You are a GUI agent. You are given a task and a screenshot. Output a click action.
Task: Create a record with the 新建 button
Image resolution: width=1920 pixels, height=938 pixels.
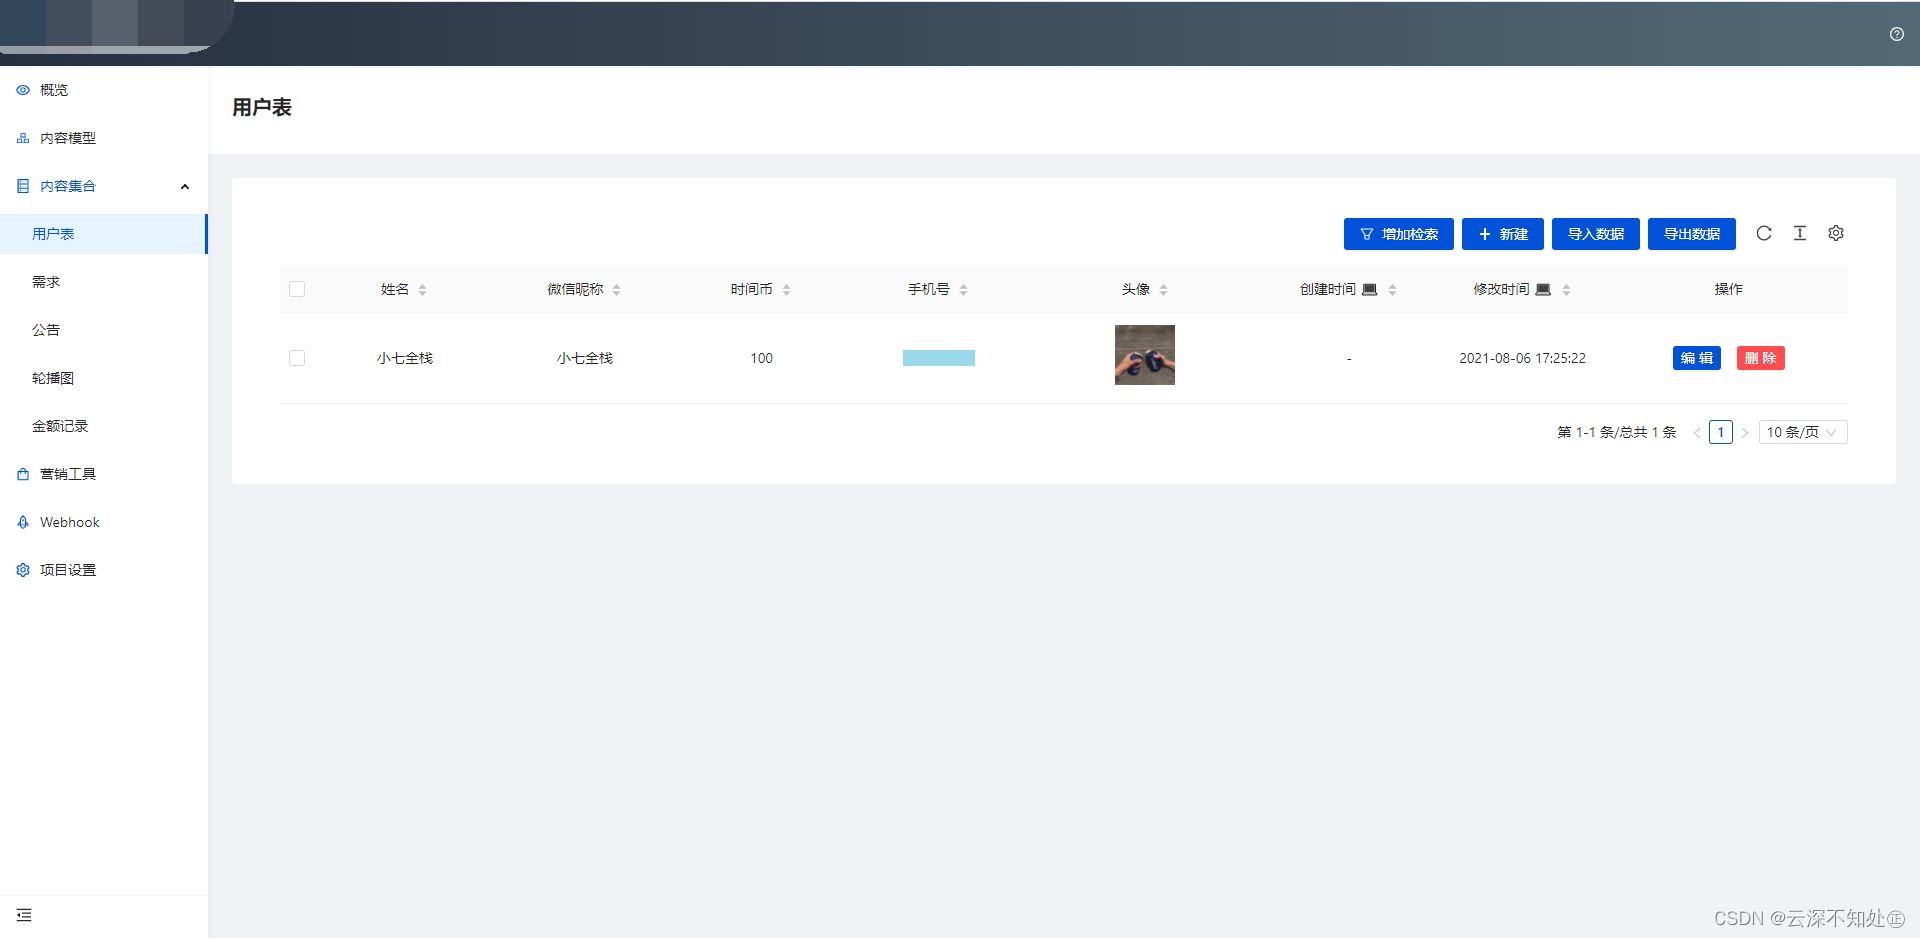click(1503, 233)
